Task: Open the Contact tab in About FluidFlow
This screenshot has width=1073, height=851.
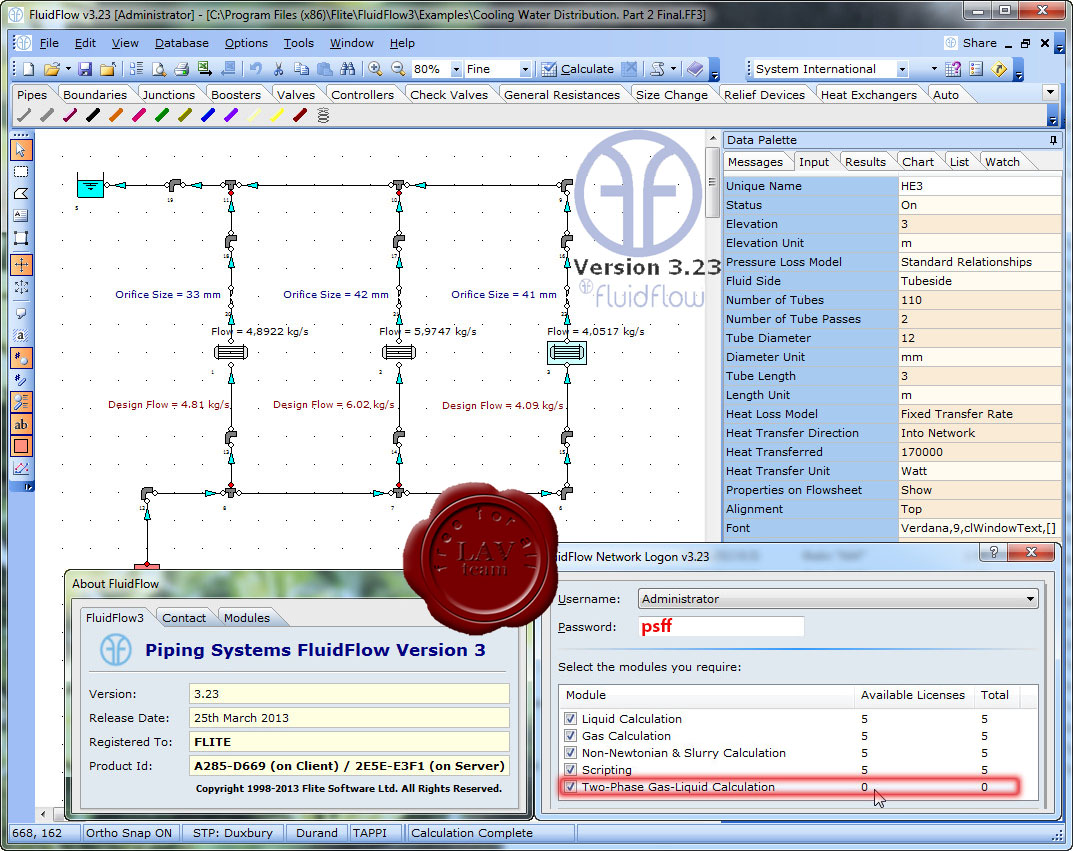Action: pos(183,618)
